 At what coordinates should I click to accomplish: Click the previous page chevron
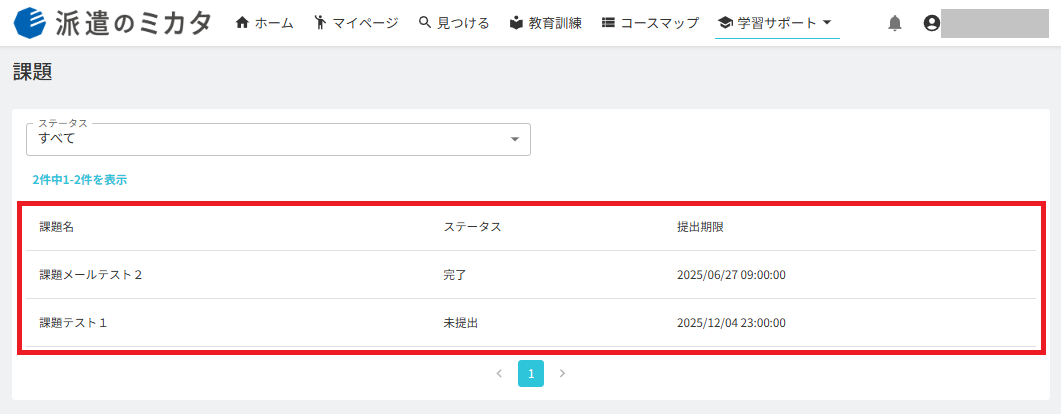tap(499, 373)
